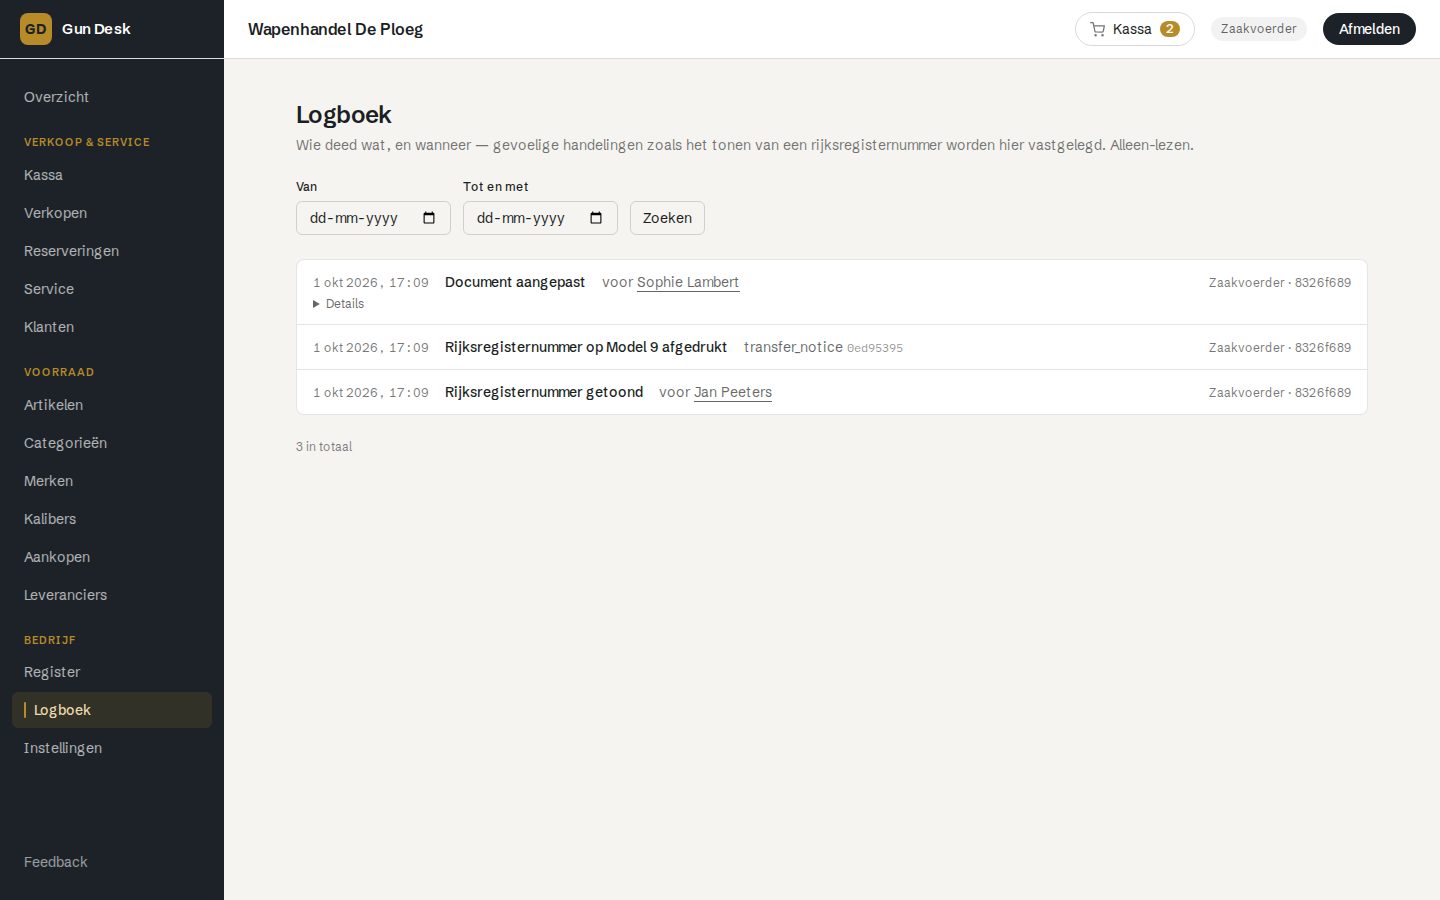
Task: Click the BEDRIJF section label
Action: (50, 640)
